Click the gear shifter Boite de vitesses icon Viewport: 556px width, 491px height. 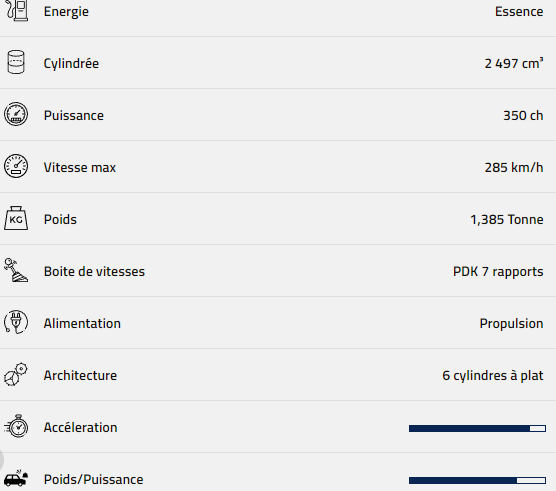(x=16, y=270)
